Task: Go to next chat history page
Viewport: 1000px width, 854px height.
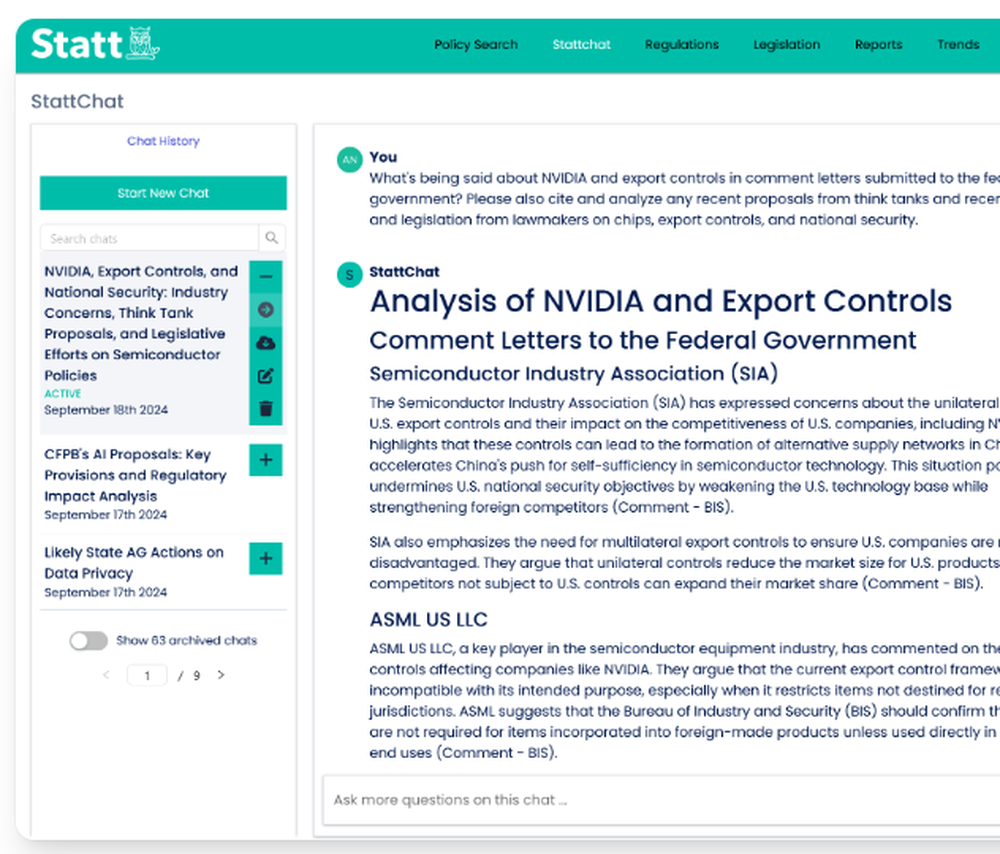Action: (221, 675)
